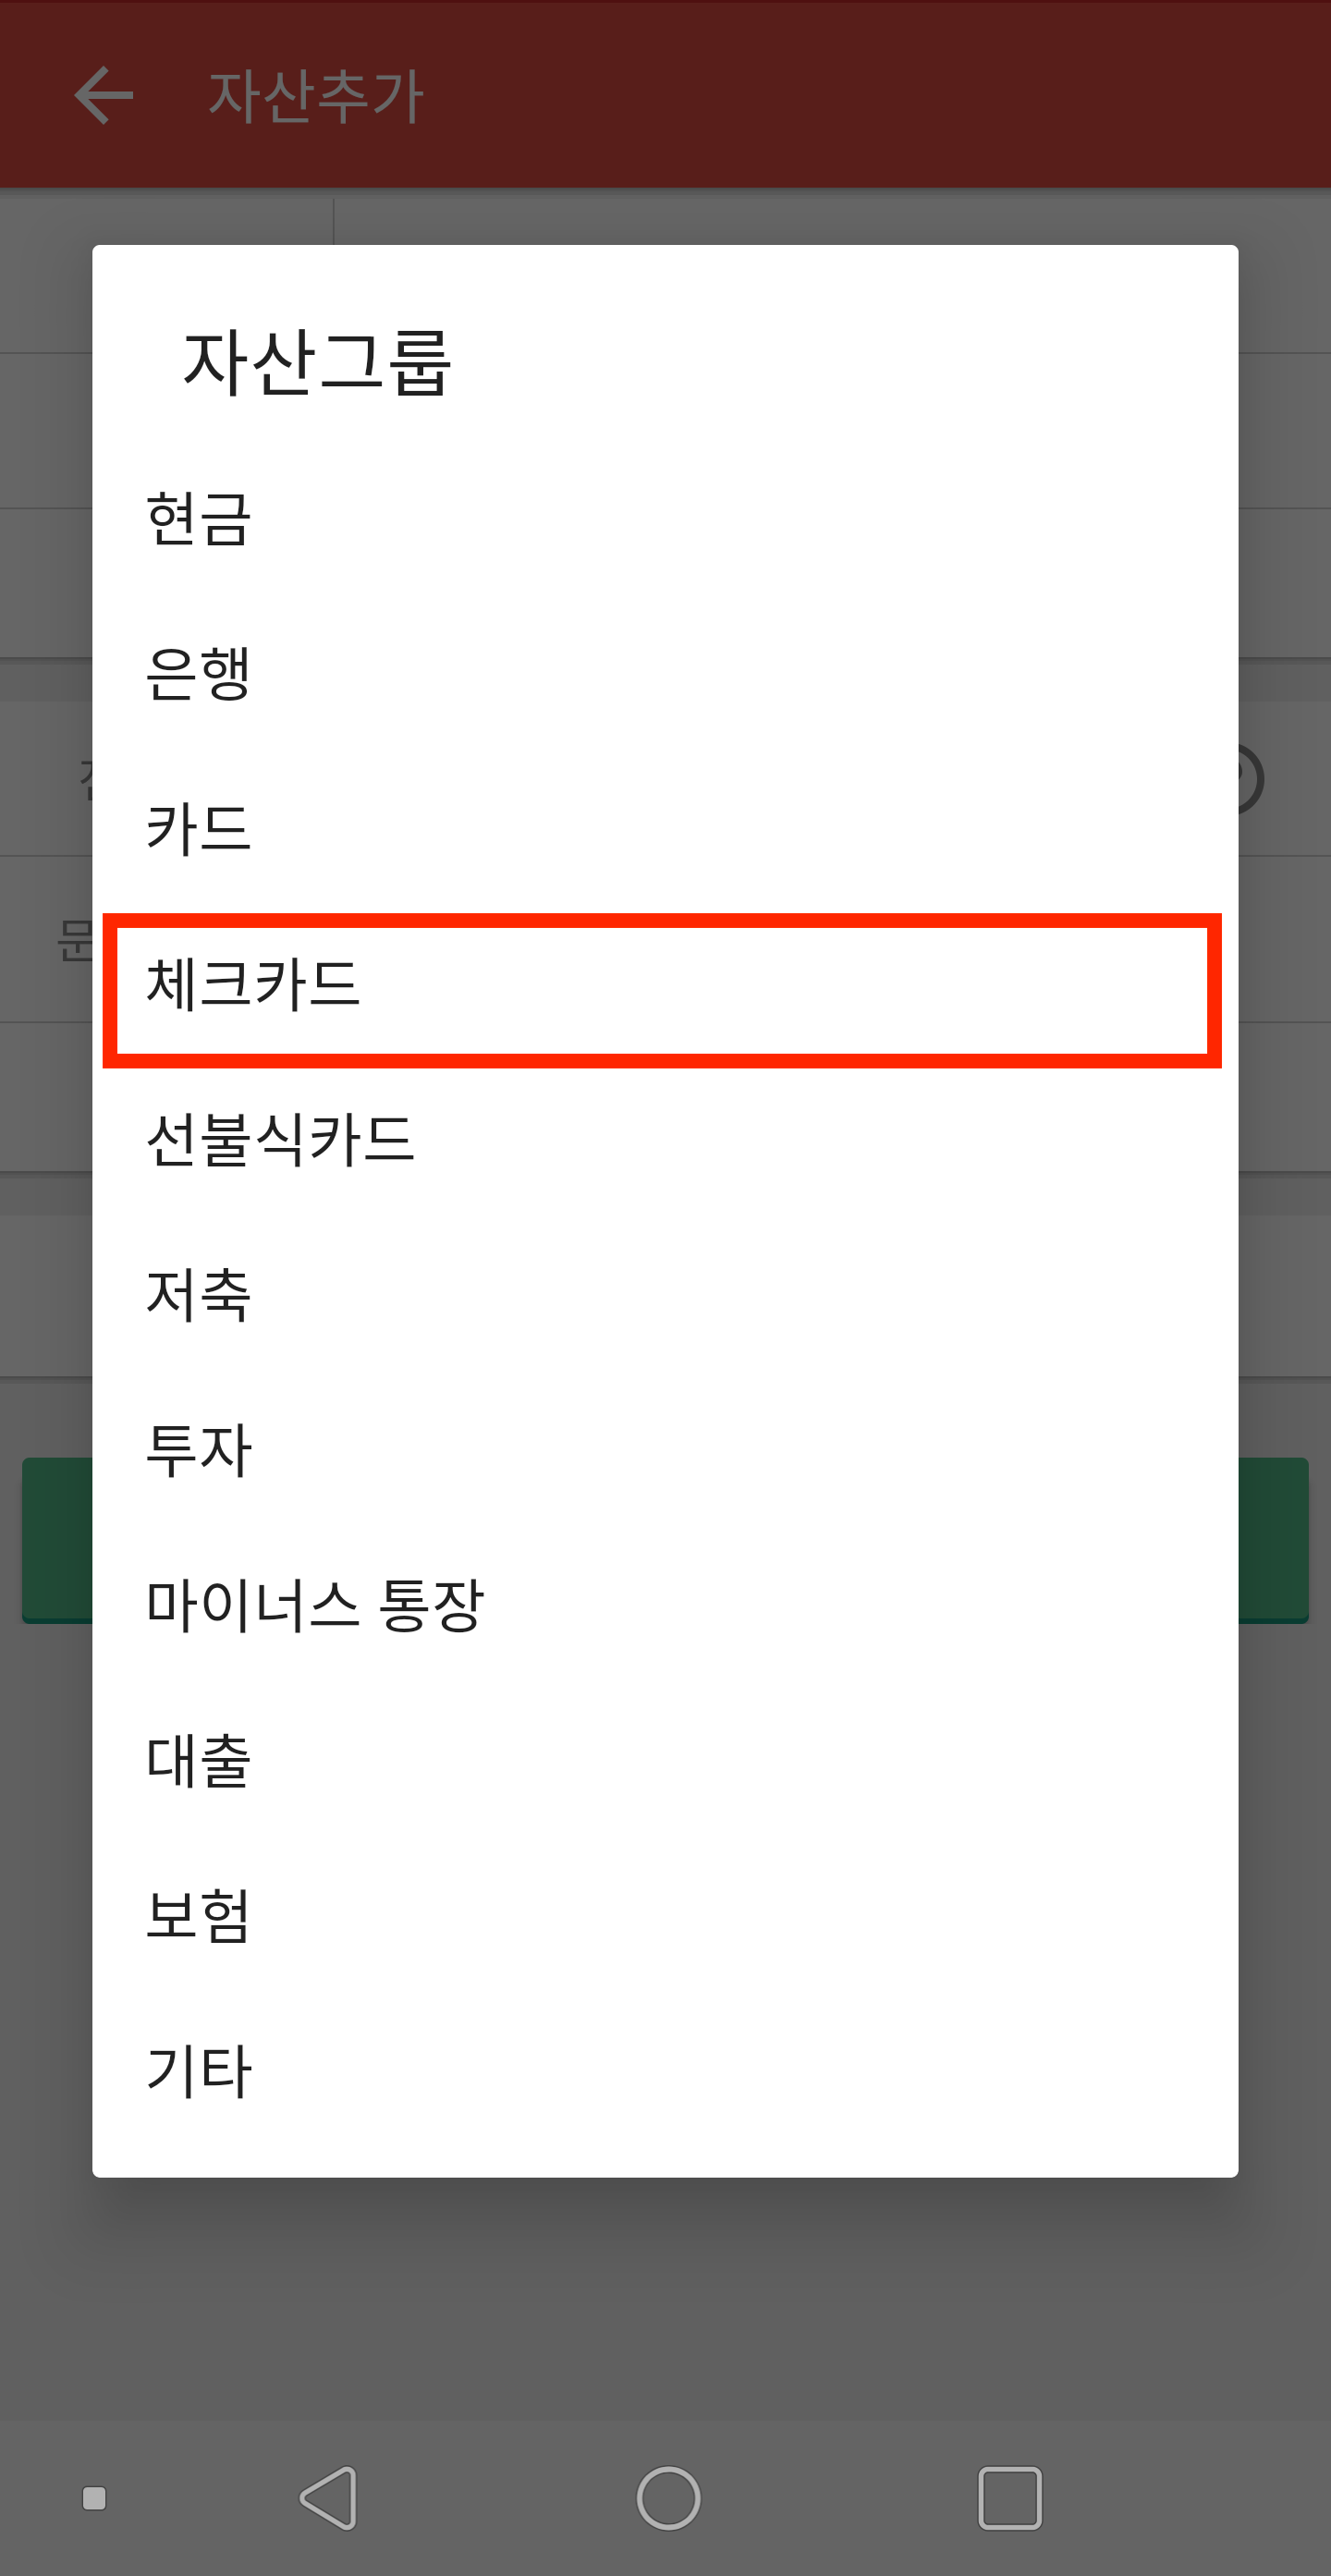Screen dimensions: 1331x2576
Task: Pick 선불식카드 in the list
Action: click(665, 1139)
